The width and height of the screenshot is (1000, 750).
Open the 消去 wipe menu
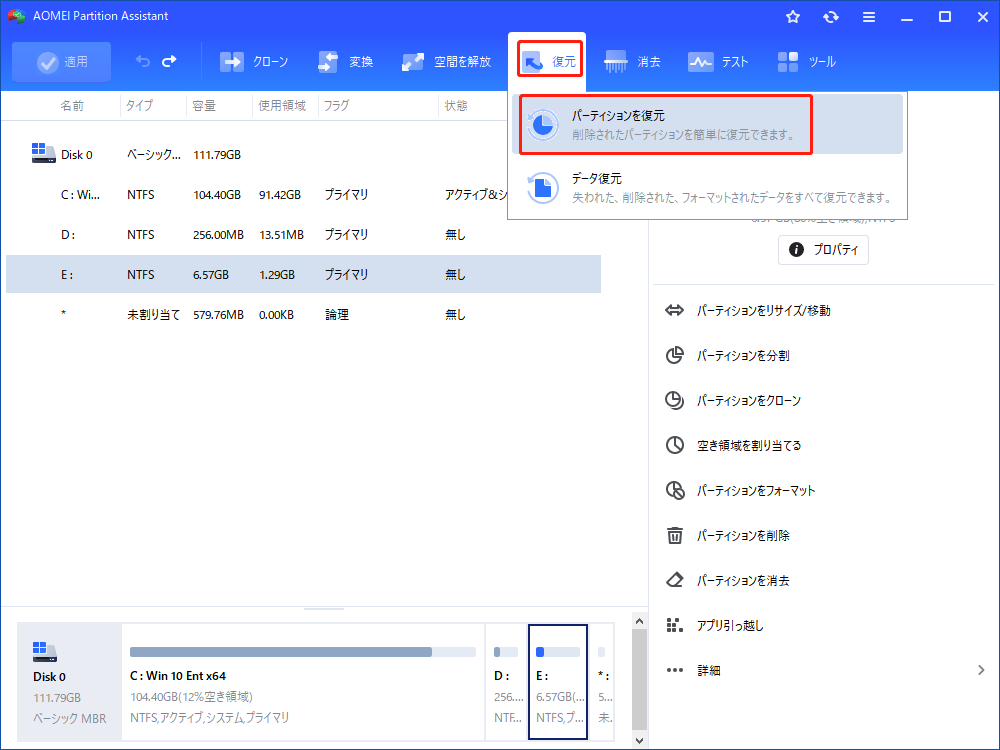tap(632, 62)
